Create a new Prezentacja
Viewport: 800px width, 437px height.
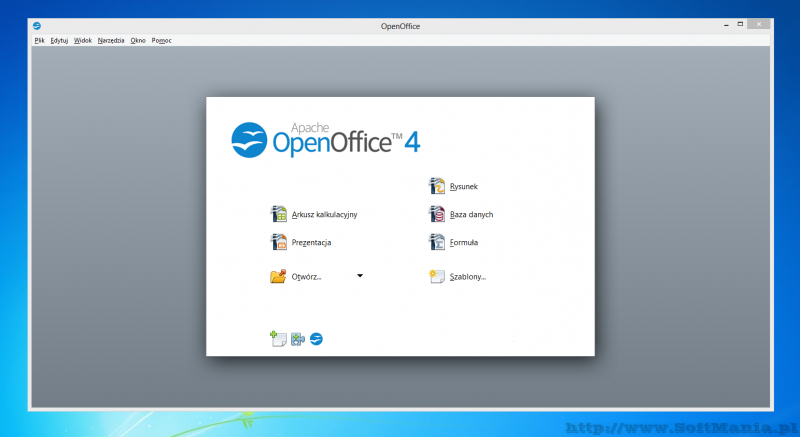(x=311, y=243)
